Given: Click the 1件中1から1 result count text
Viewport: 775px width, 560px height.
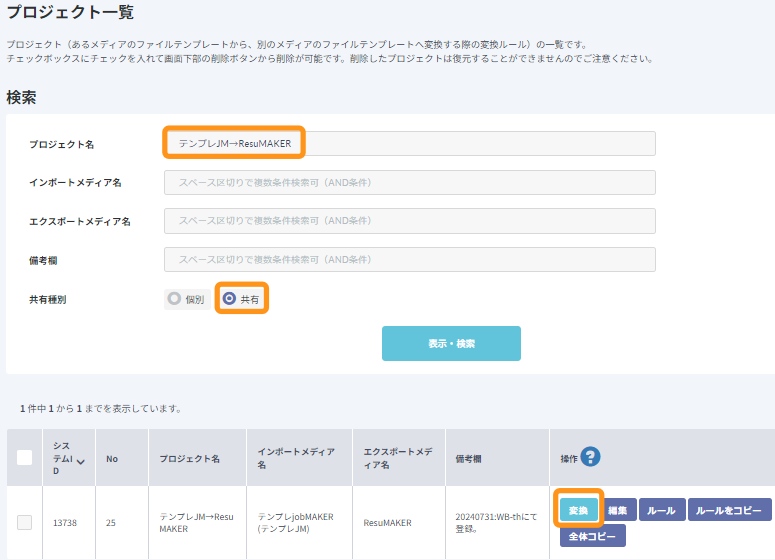Looking at the screenshot, I should pos(101,408).
